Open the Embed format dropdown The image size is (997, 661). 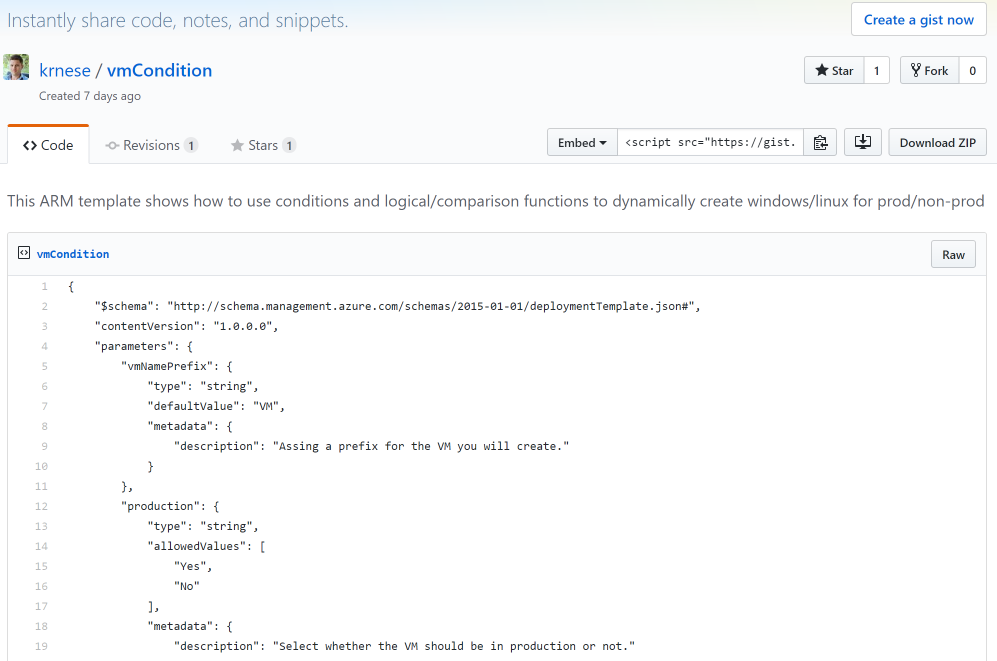pyautogui.click(x=582, y=142)
